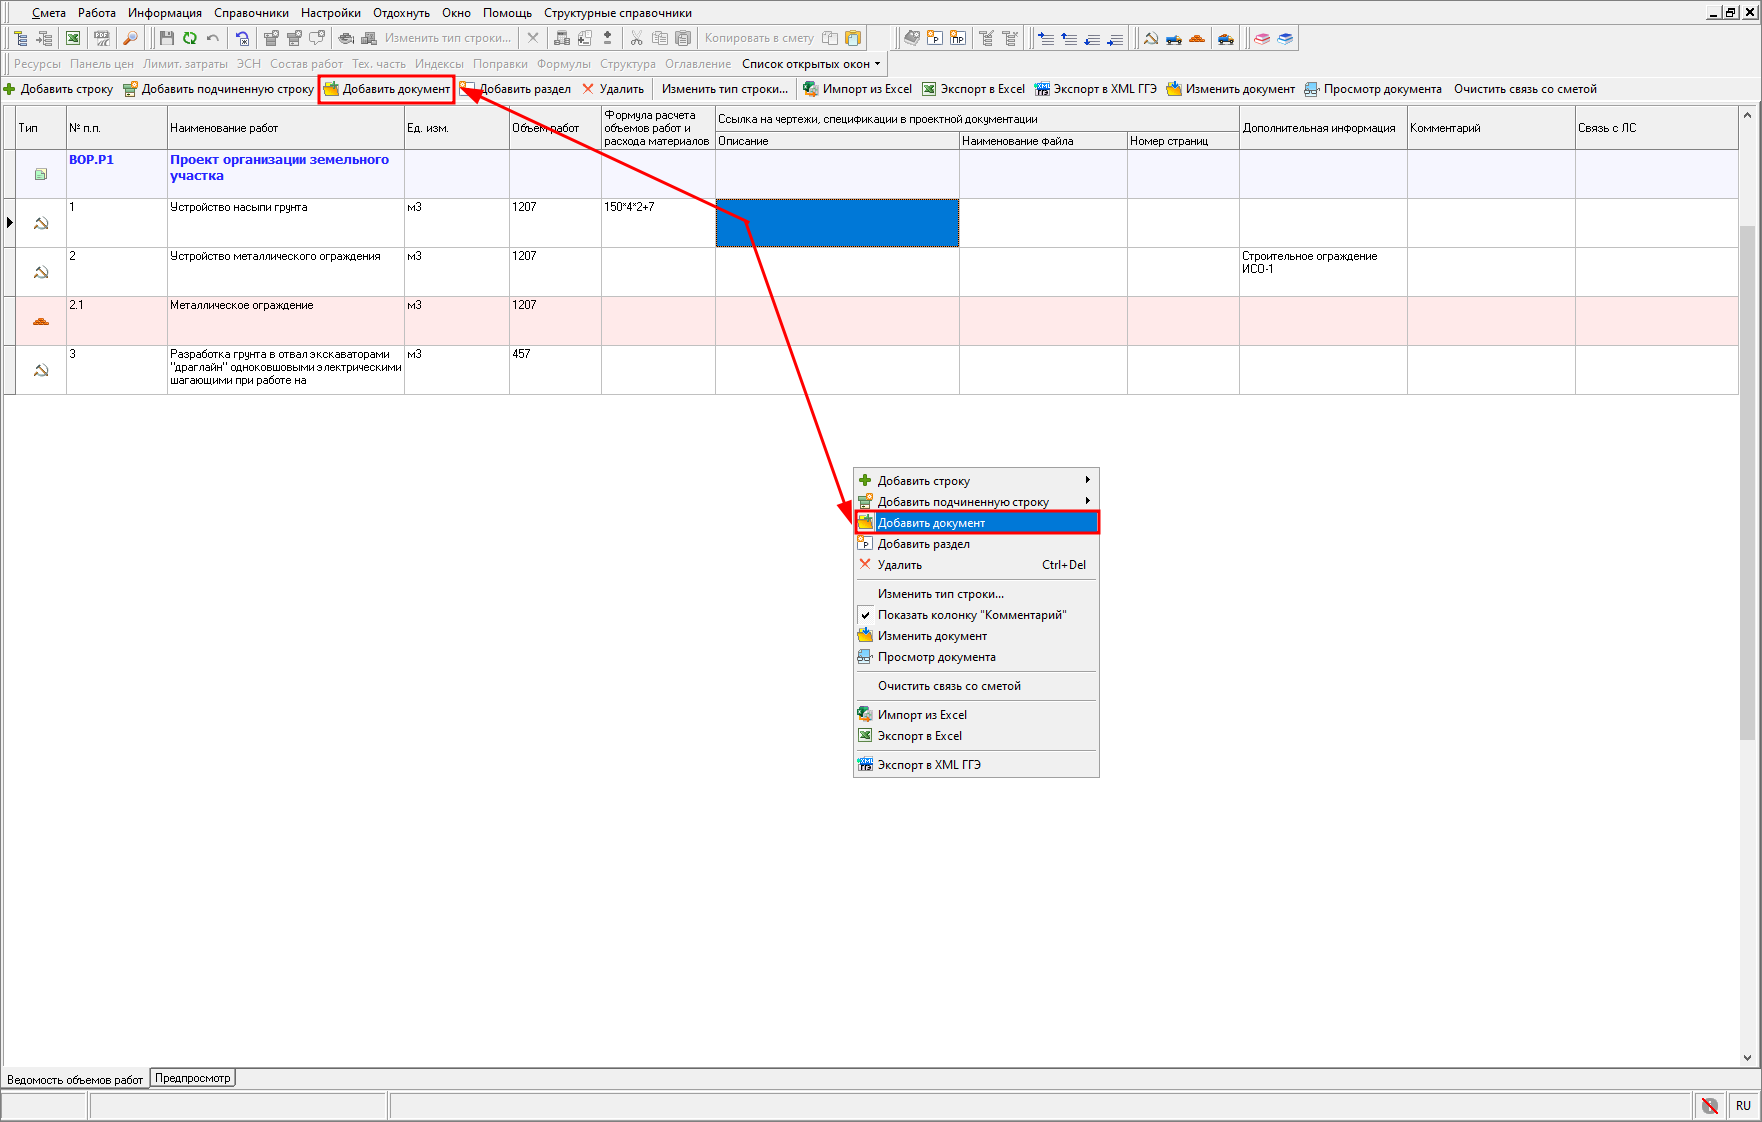Click the 'Экспорт в XML ГГЭ' toolbar button

point(1095,89)
